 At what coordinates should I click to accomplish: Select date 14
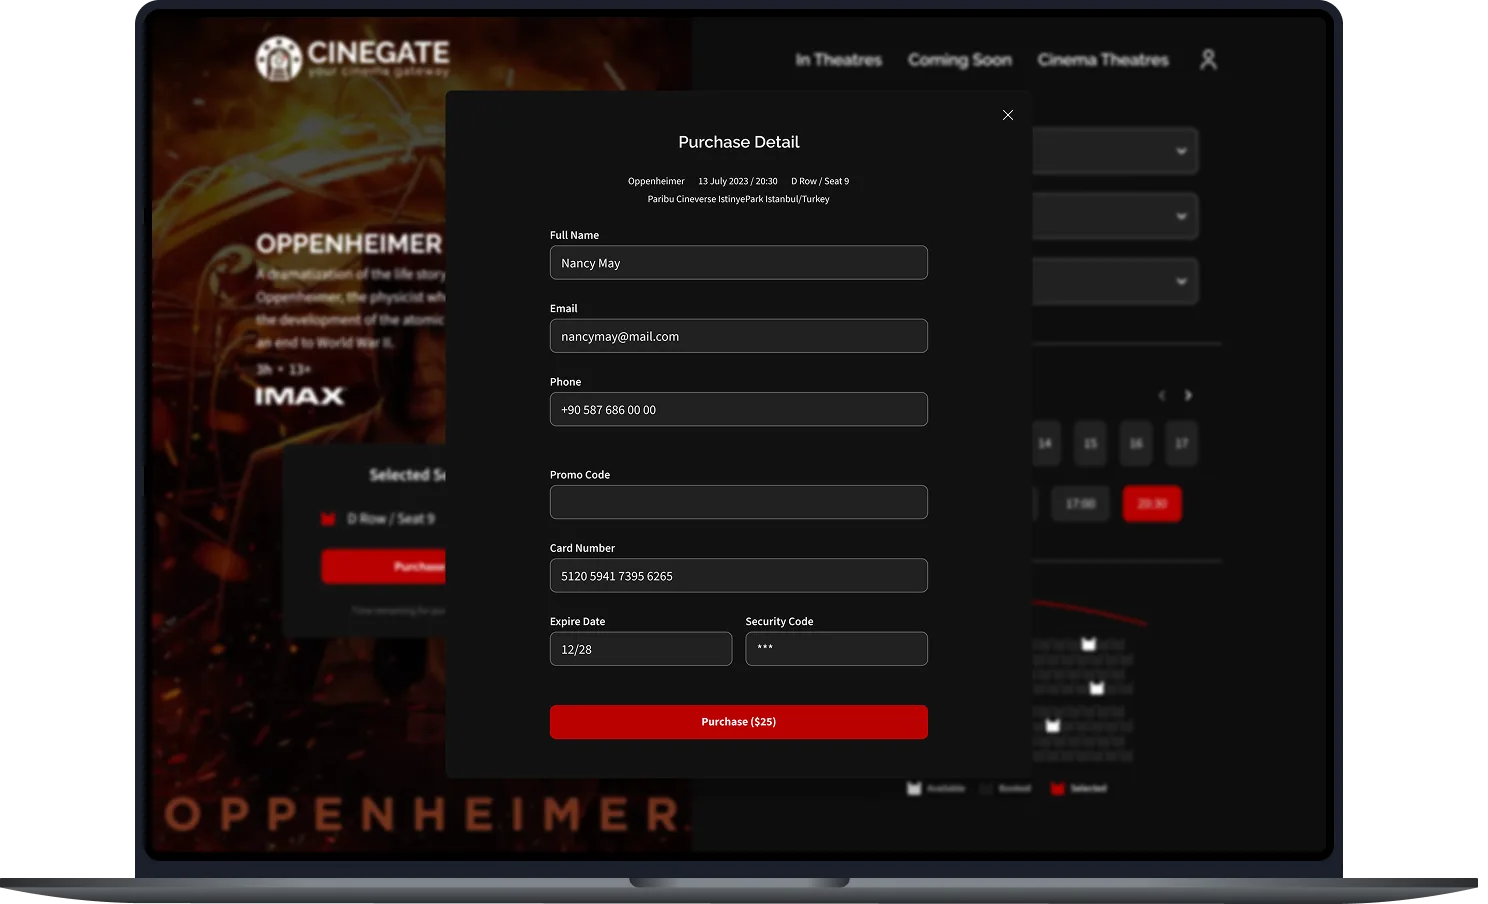click(x=1044, y=443)
